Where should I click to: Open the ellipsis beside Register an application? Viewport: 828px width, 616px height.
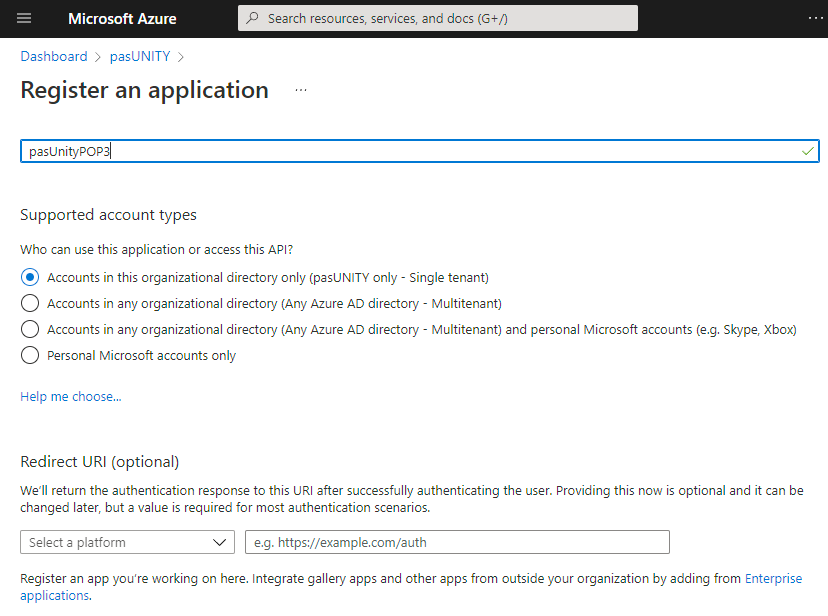pos(301,90)
